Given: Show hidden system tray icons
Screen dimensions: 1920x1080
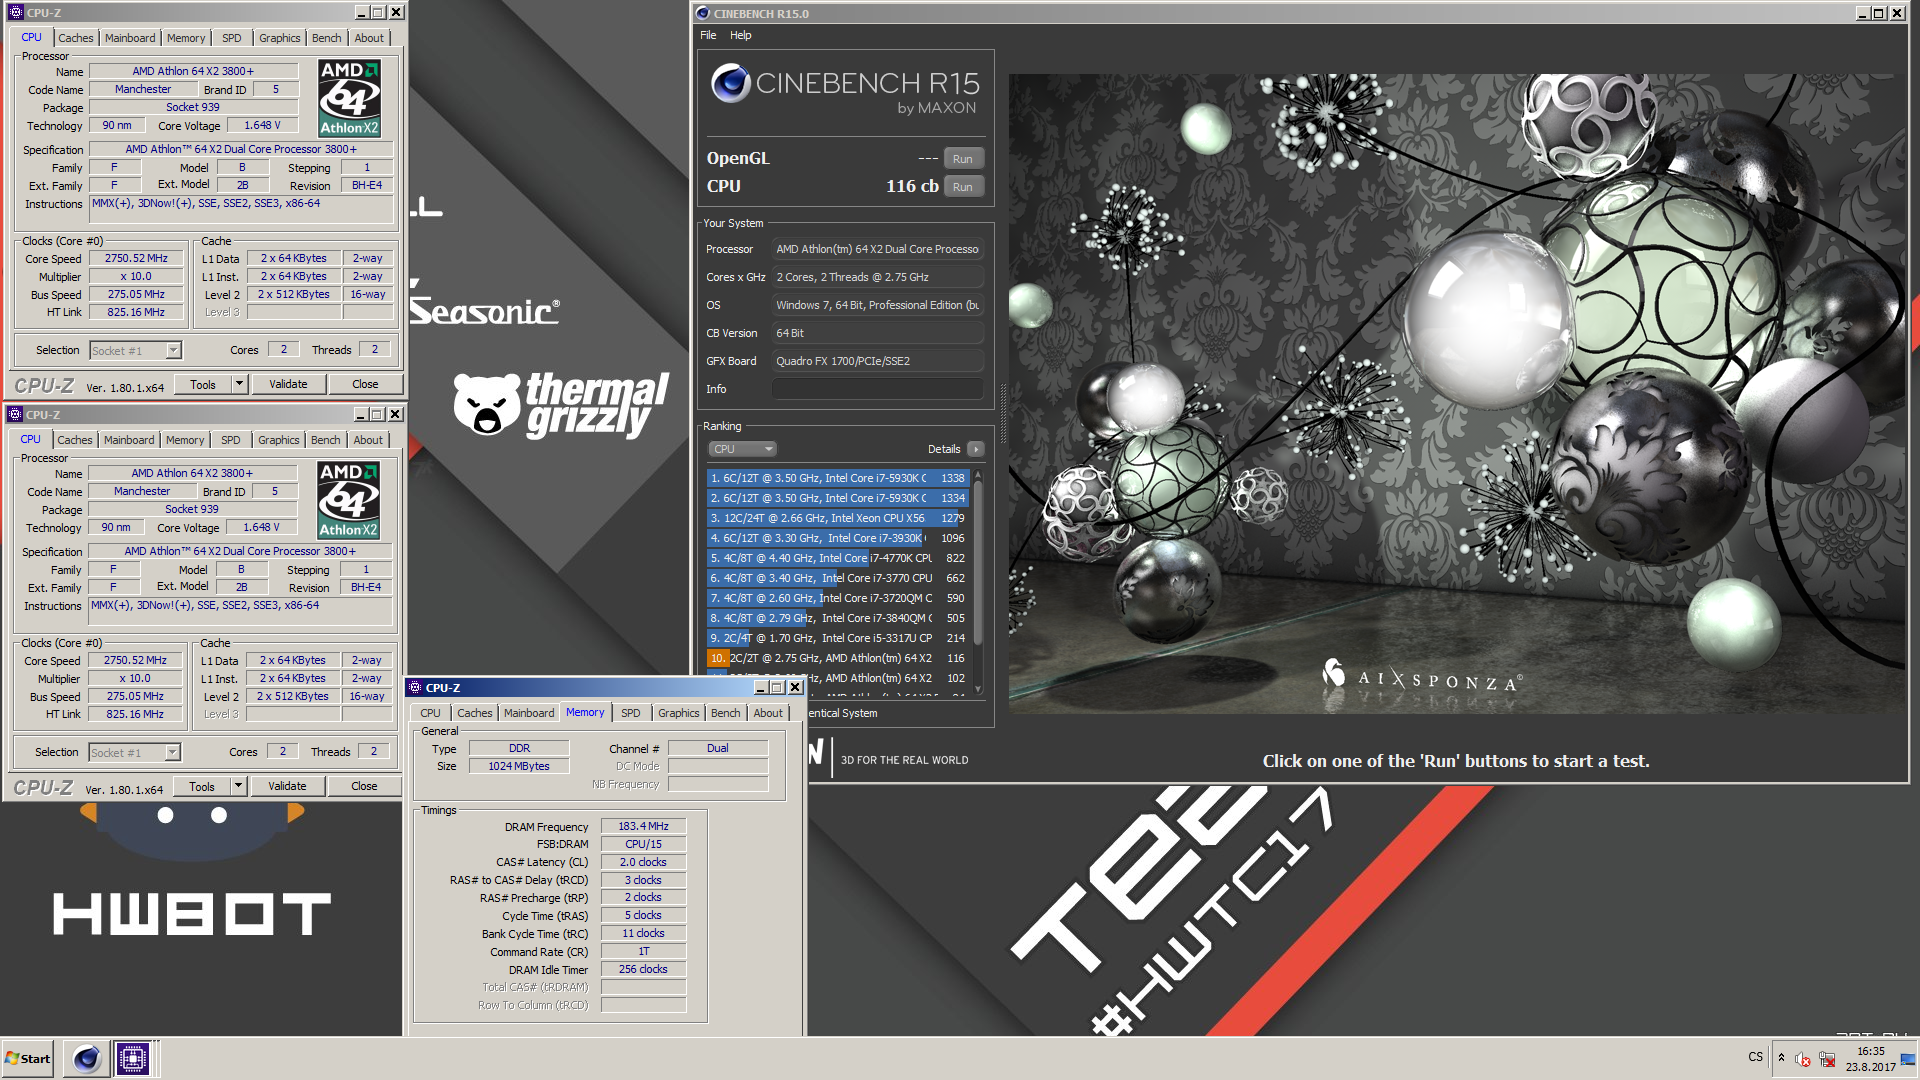Looking at the screenshot, I should (x=1781, y=1057).
